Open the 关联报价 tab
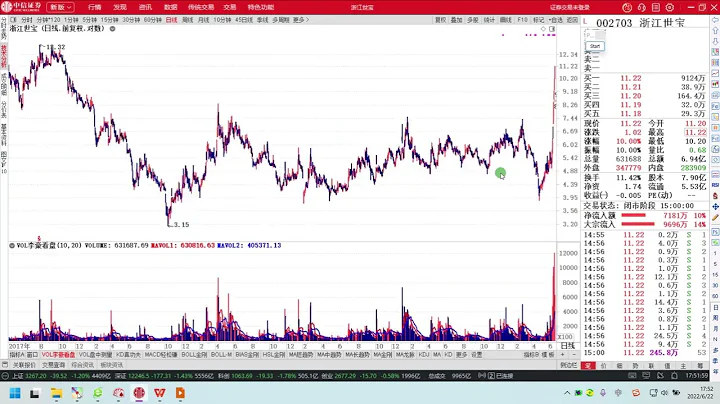 point(24,365)
